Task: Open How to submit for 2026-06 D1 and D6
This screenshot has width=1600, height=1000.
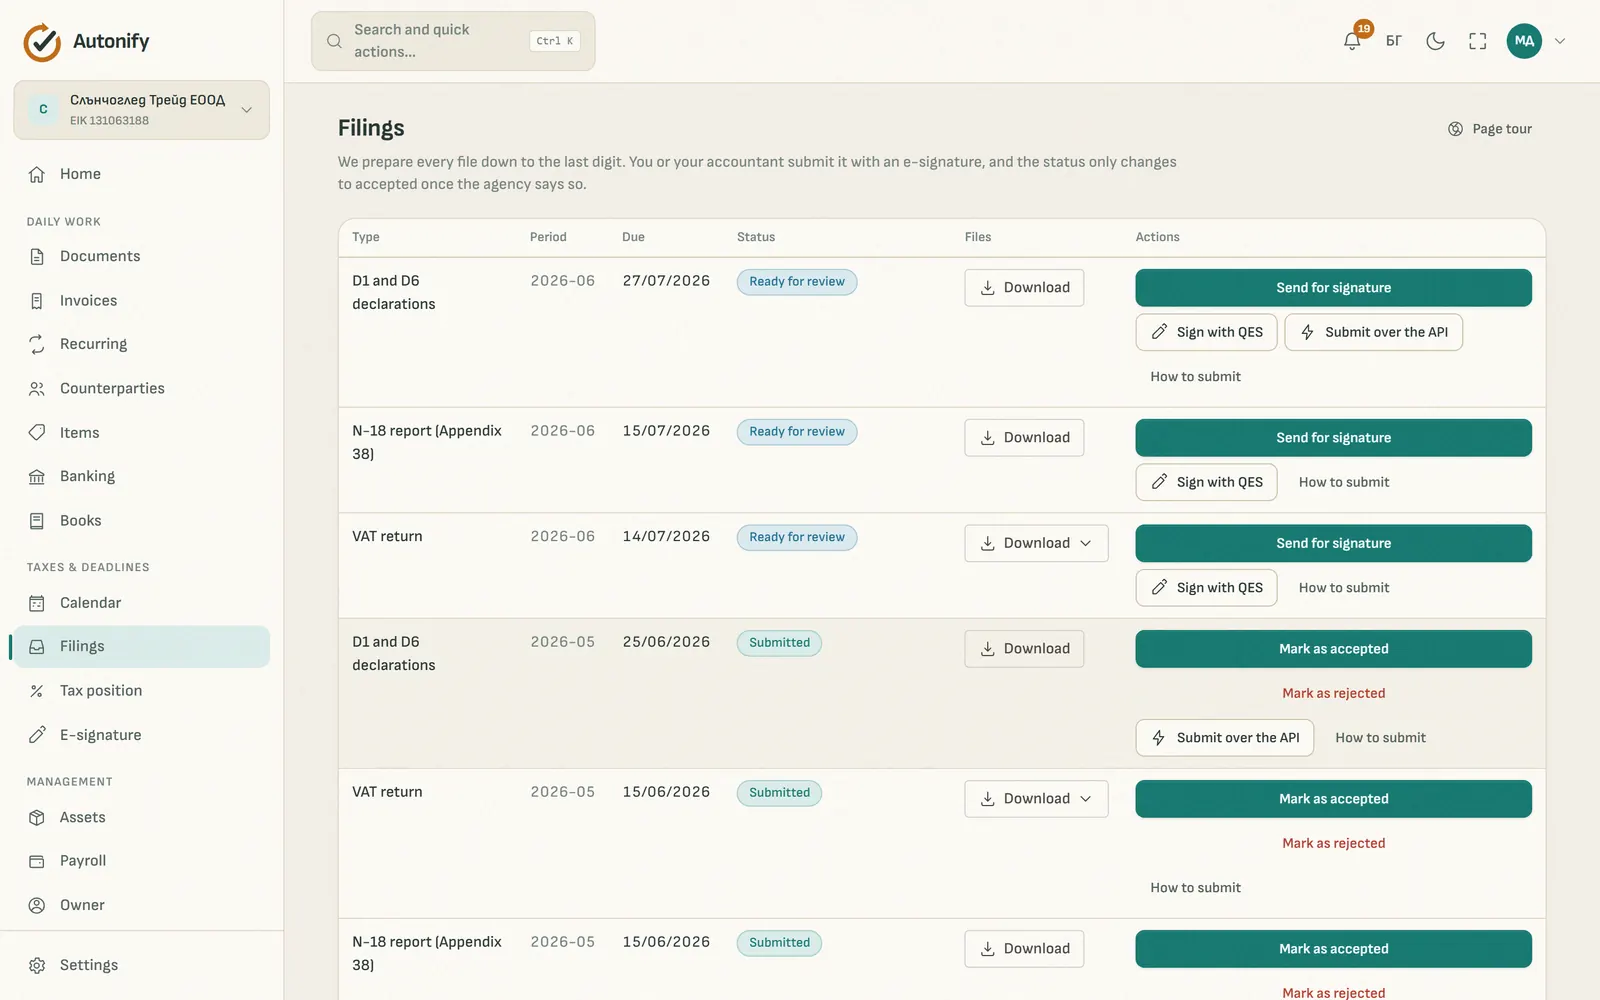Action: pos(1195,377)
